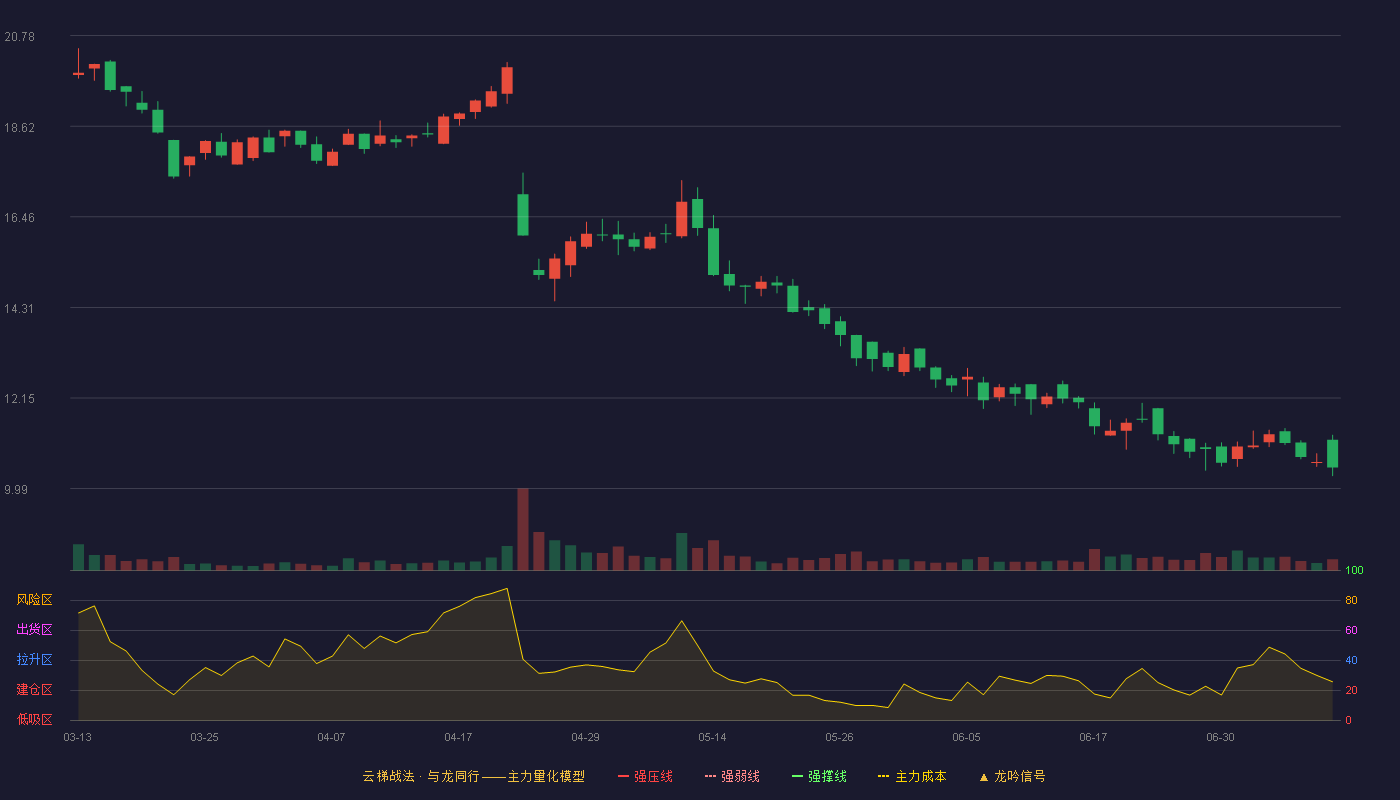The height and width of the screenshot is (800, 1400).
Task: Click the 14.31 price axis label
Action: [x=19, y=309]
